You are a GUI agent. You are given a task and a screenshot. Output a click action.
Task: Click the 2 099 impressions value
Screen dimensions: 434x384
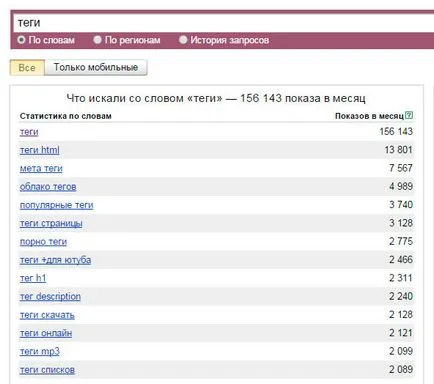[x=401, y=351]
